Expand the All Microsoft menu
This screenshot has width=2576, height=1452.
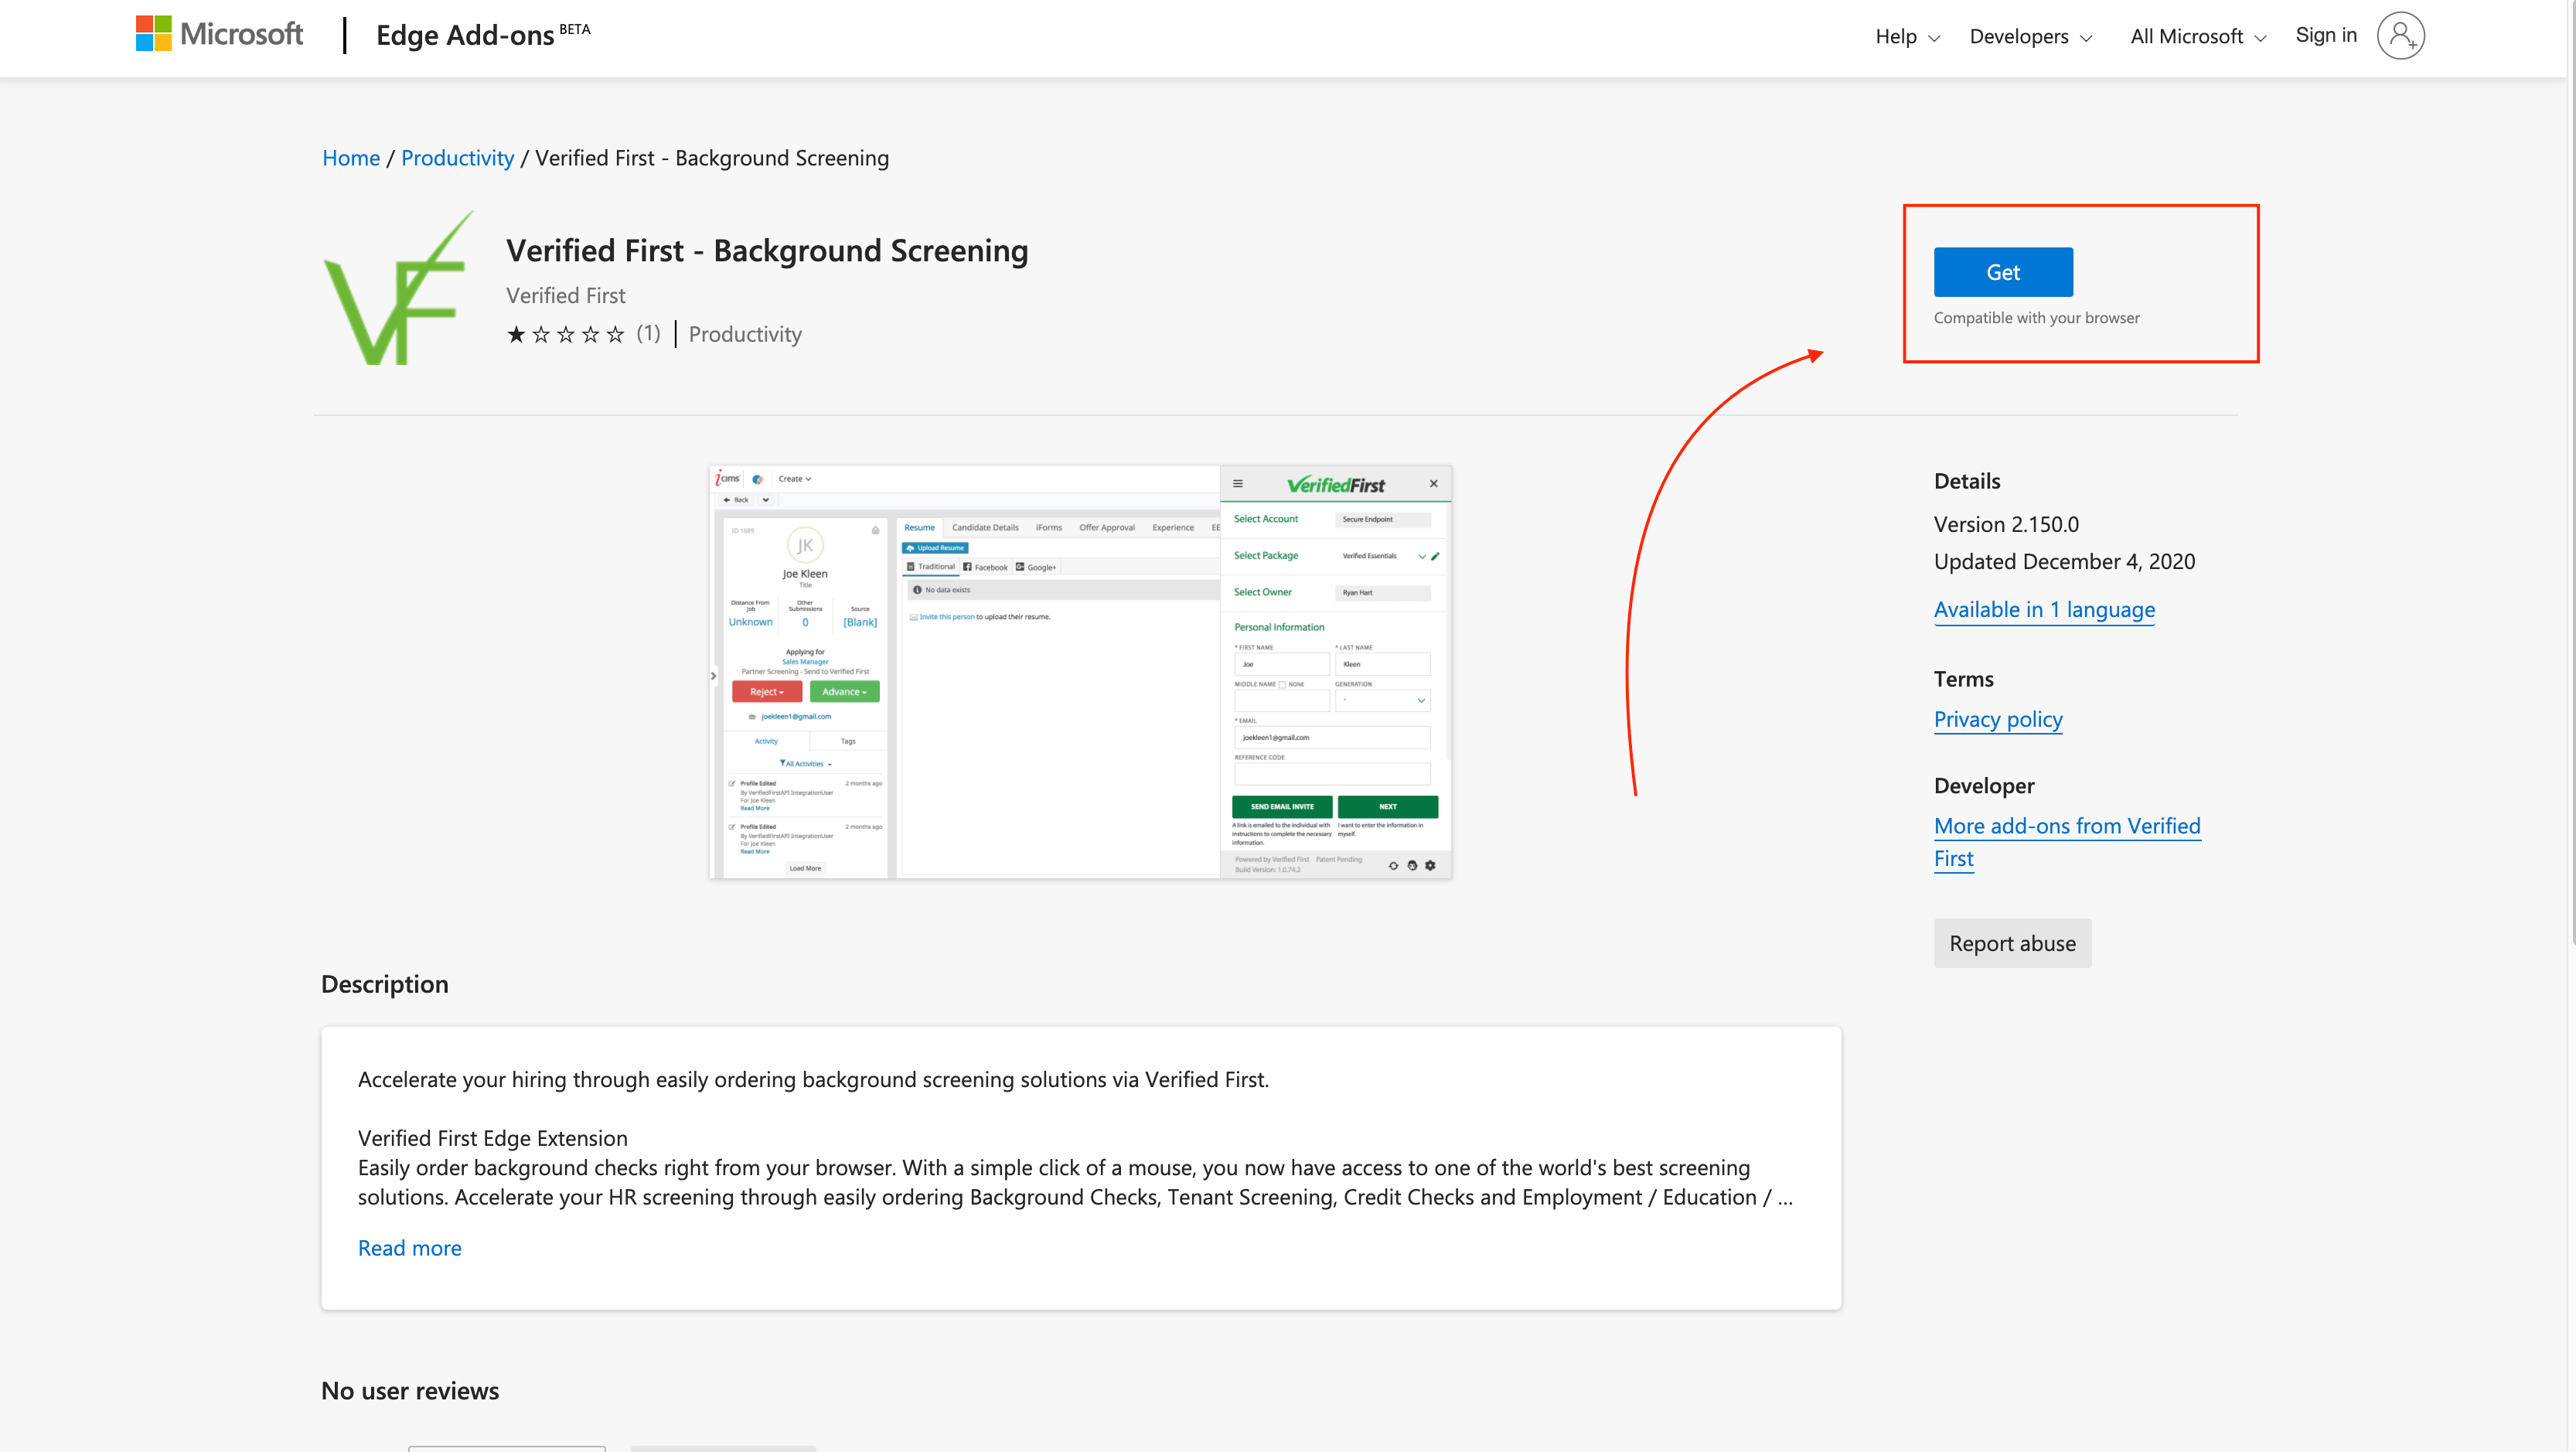coord(2197,37)
